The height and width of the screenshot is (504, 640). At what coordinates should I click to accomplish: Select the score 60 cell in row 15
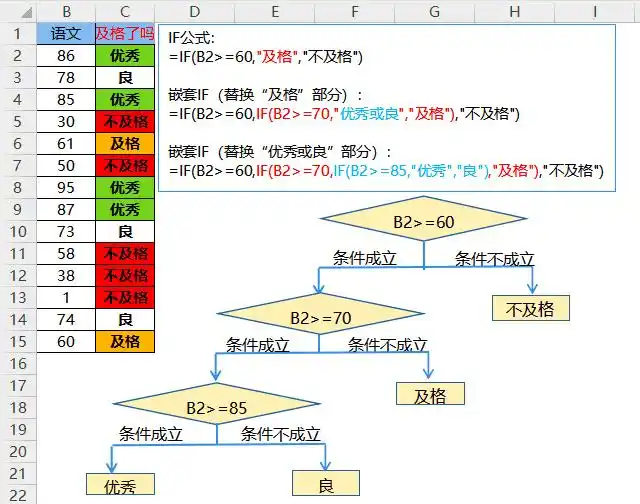tap(66, 342)
